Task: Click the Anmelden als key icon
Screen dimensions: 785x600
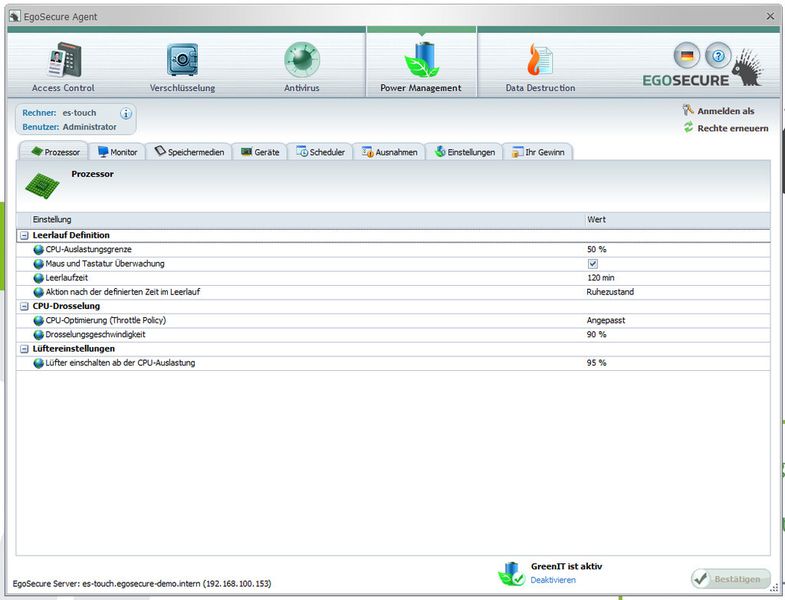Action: click(x=688, y=110)
